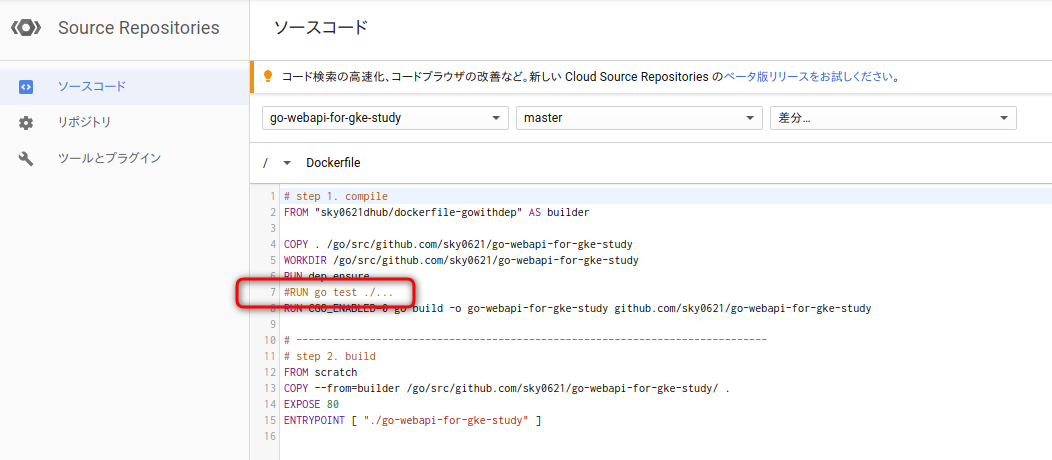Screen dimensions: 1052x460
Task: Click the WORKDIR line of code
Action: (461, 260)
